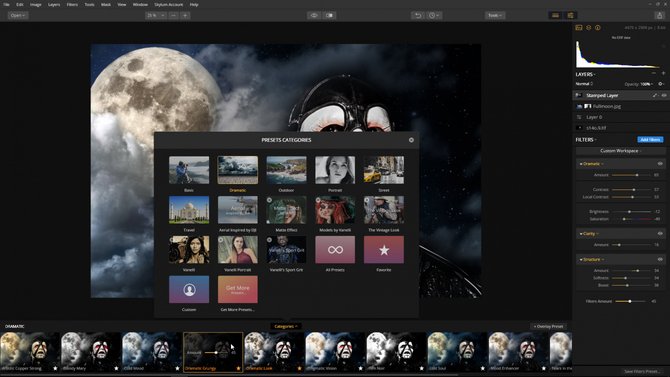Add a new layer with plus icon
The image size is (670, 377).
point(663,74)
